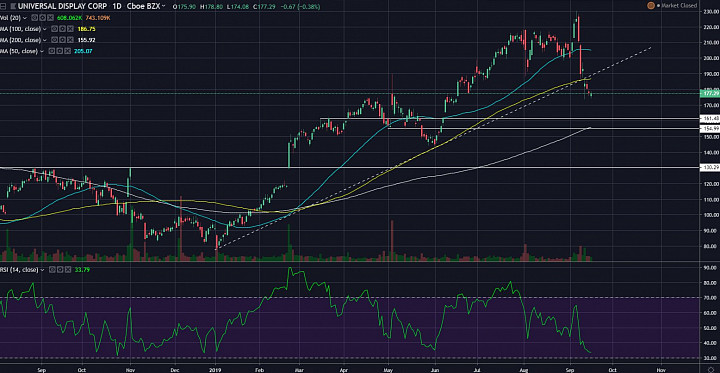The image size is (720, 373).
Task: Open settings for Vol (20) indicator
Action: pos(42,18)
